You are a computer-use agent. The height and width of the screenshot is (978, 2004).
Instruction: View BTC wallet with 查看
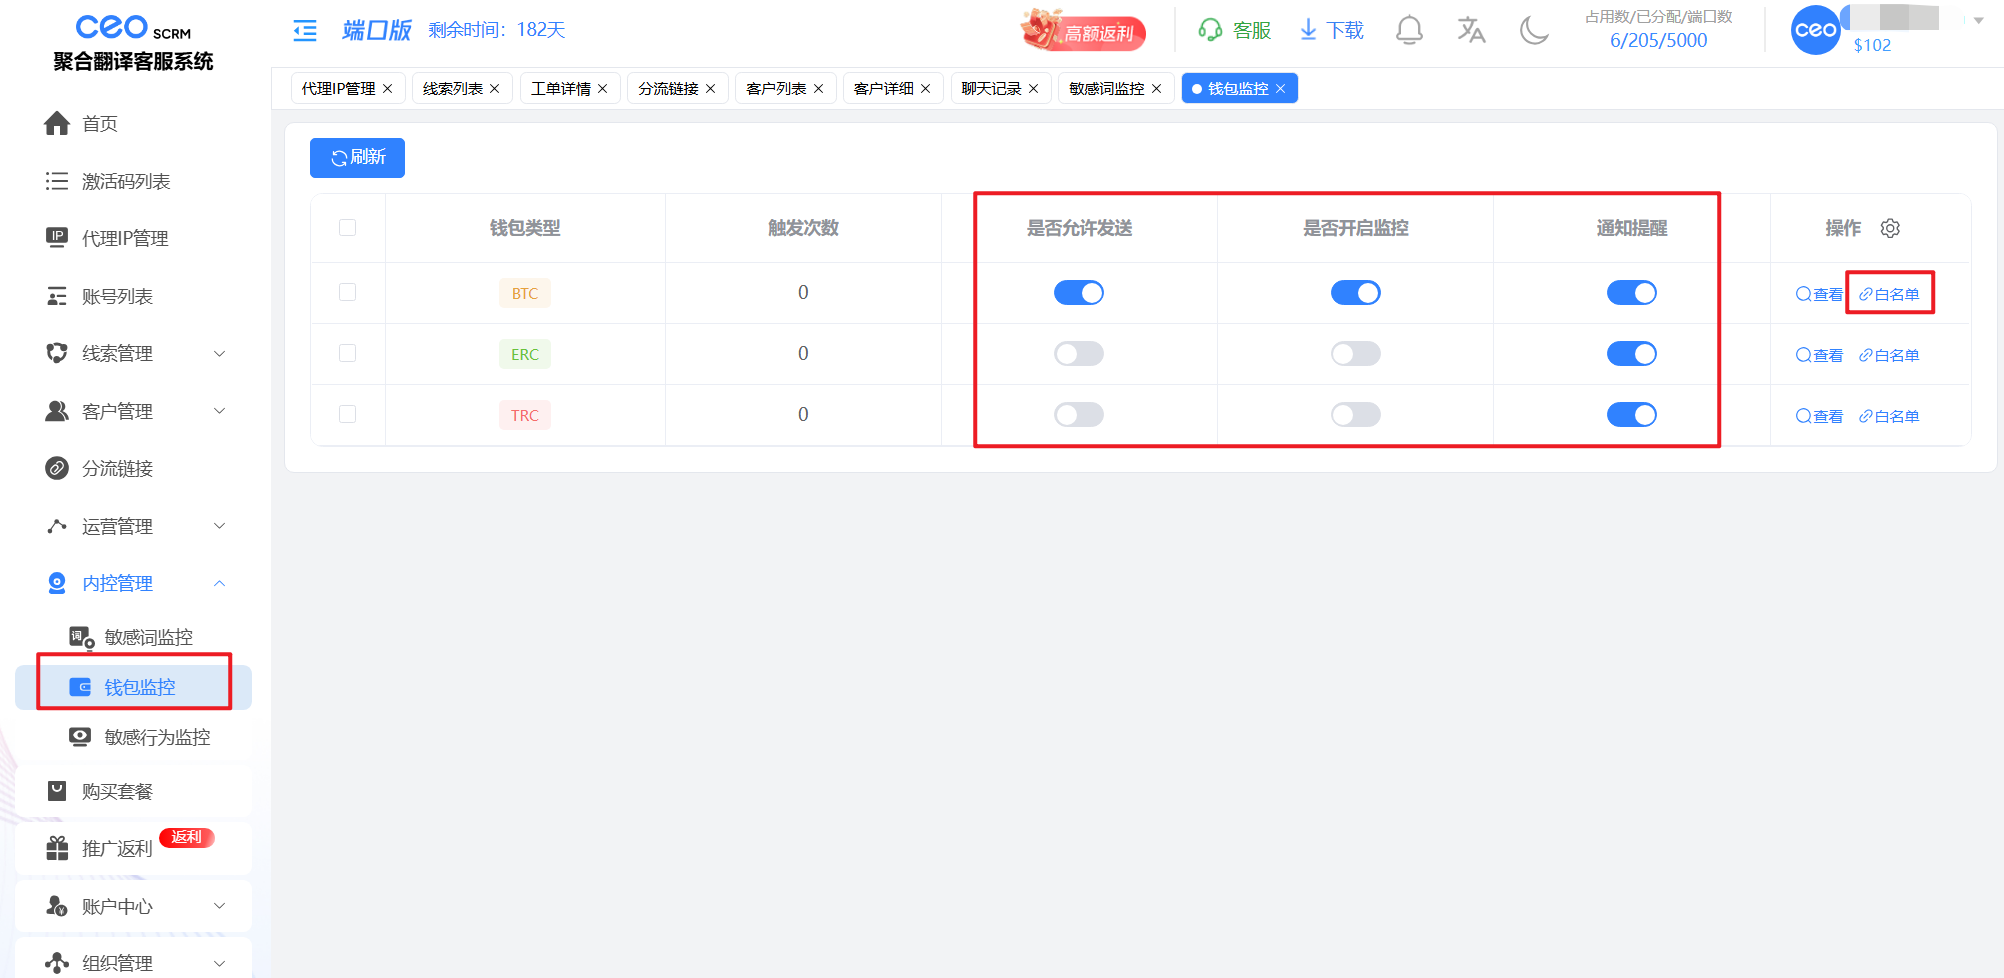1819,294
